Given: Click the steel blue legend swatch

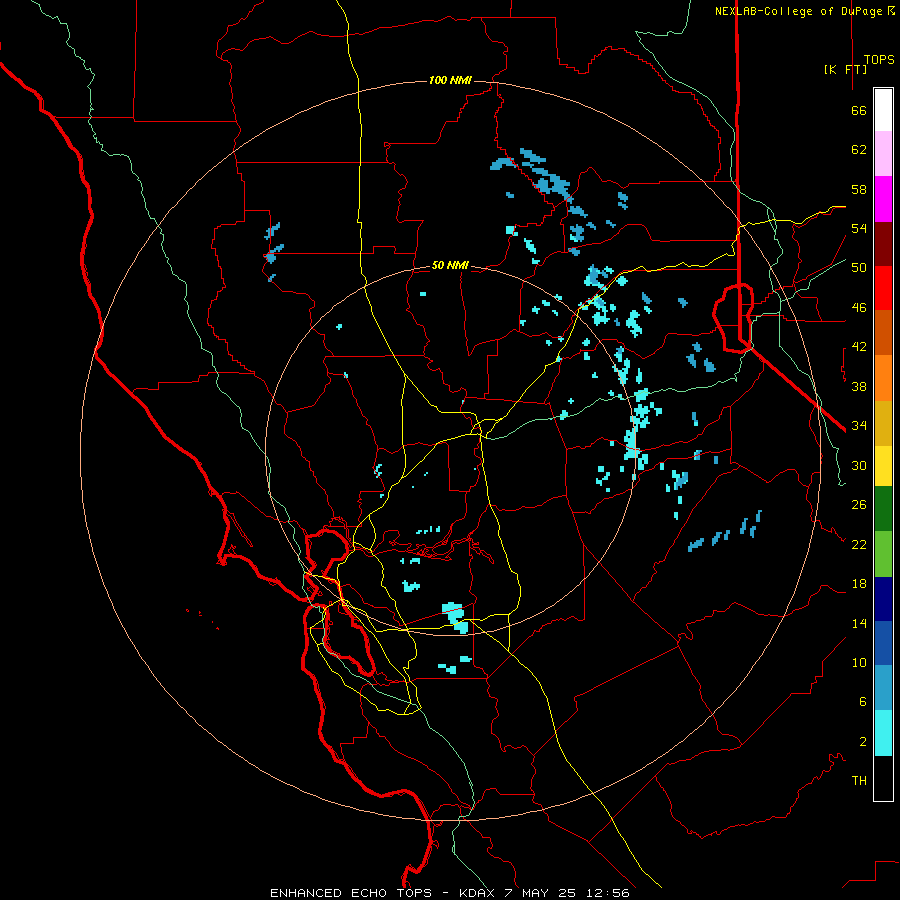Looking at the screenshot, I should point(883,688).
